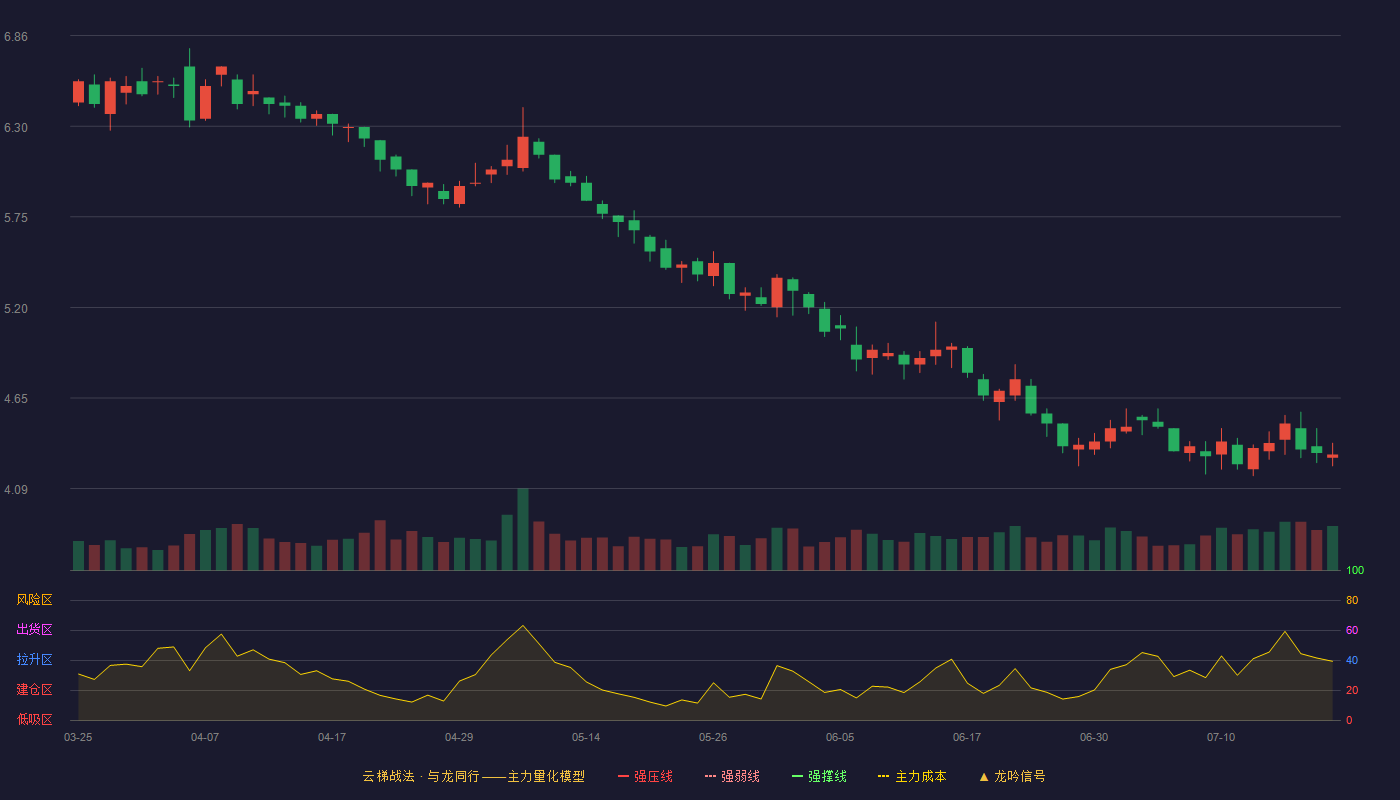Click the 4.09 price axis label
The height and width of the screenshot is (800, 1400).
click(16, 490)
